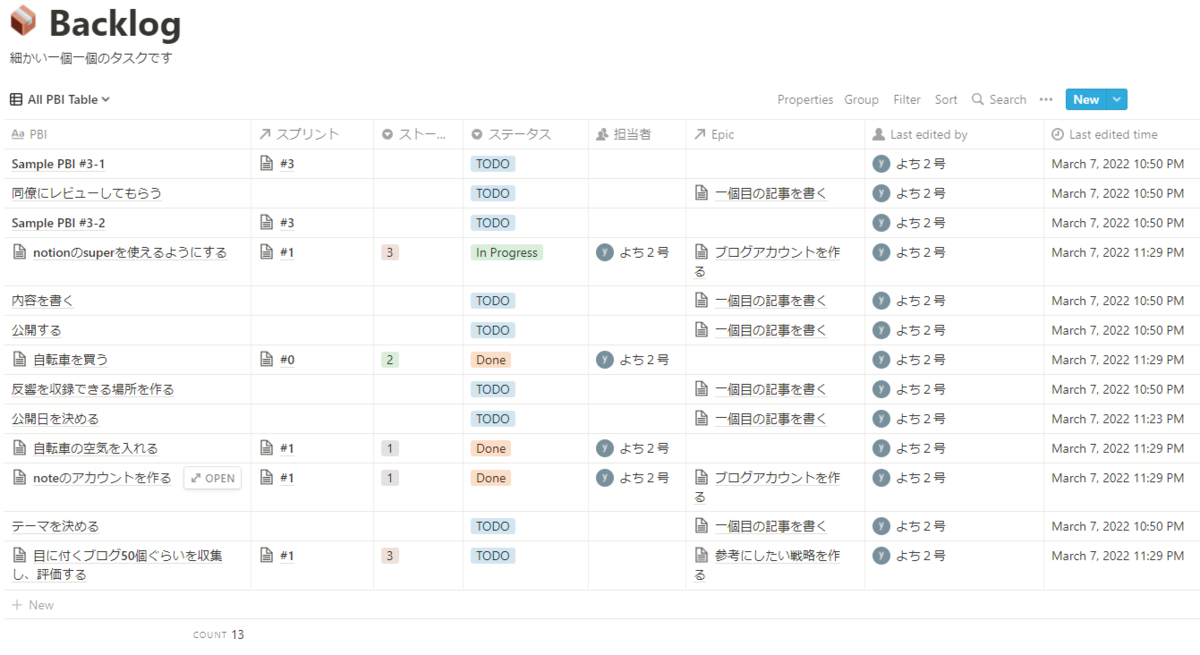Click the 反響を収録できる場所を作る row title
Viewport: 1200px width, 655px height.
[92, 389]
